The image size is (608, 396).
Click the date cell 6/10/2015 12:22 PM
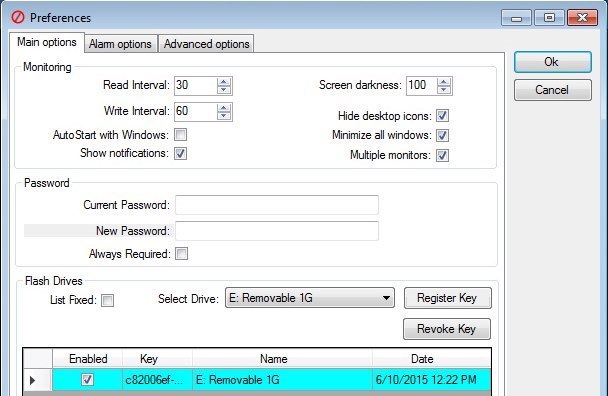click(x=432, y=380)
